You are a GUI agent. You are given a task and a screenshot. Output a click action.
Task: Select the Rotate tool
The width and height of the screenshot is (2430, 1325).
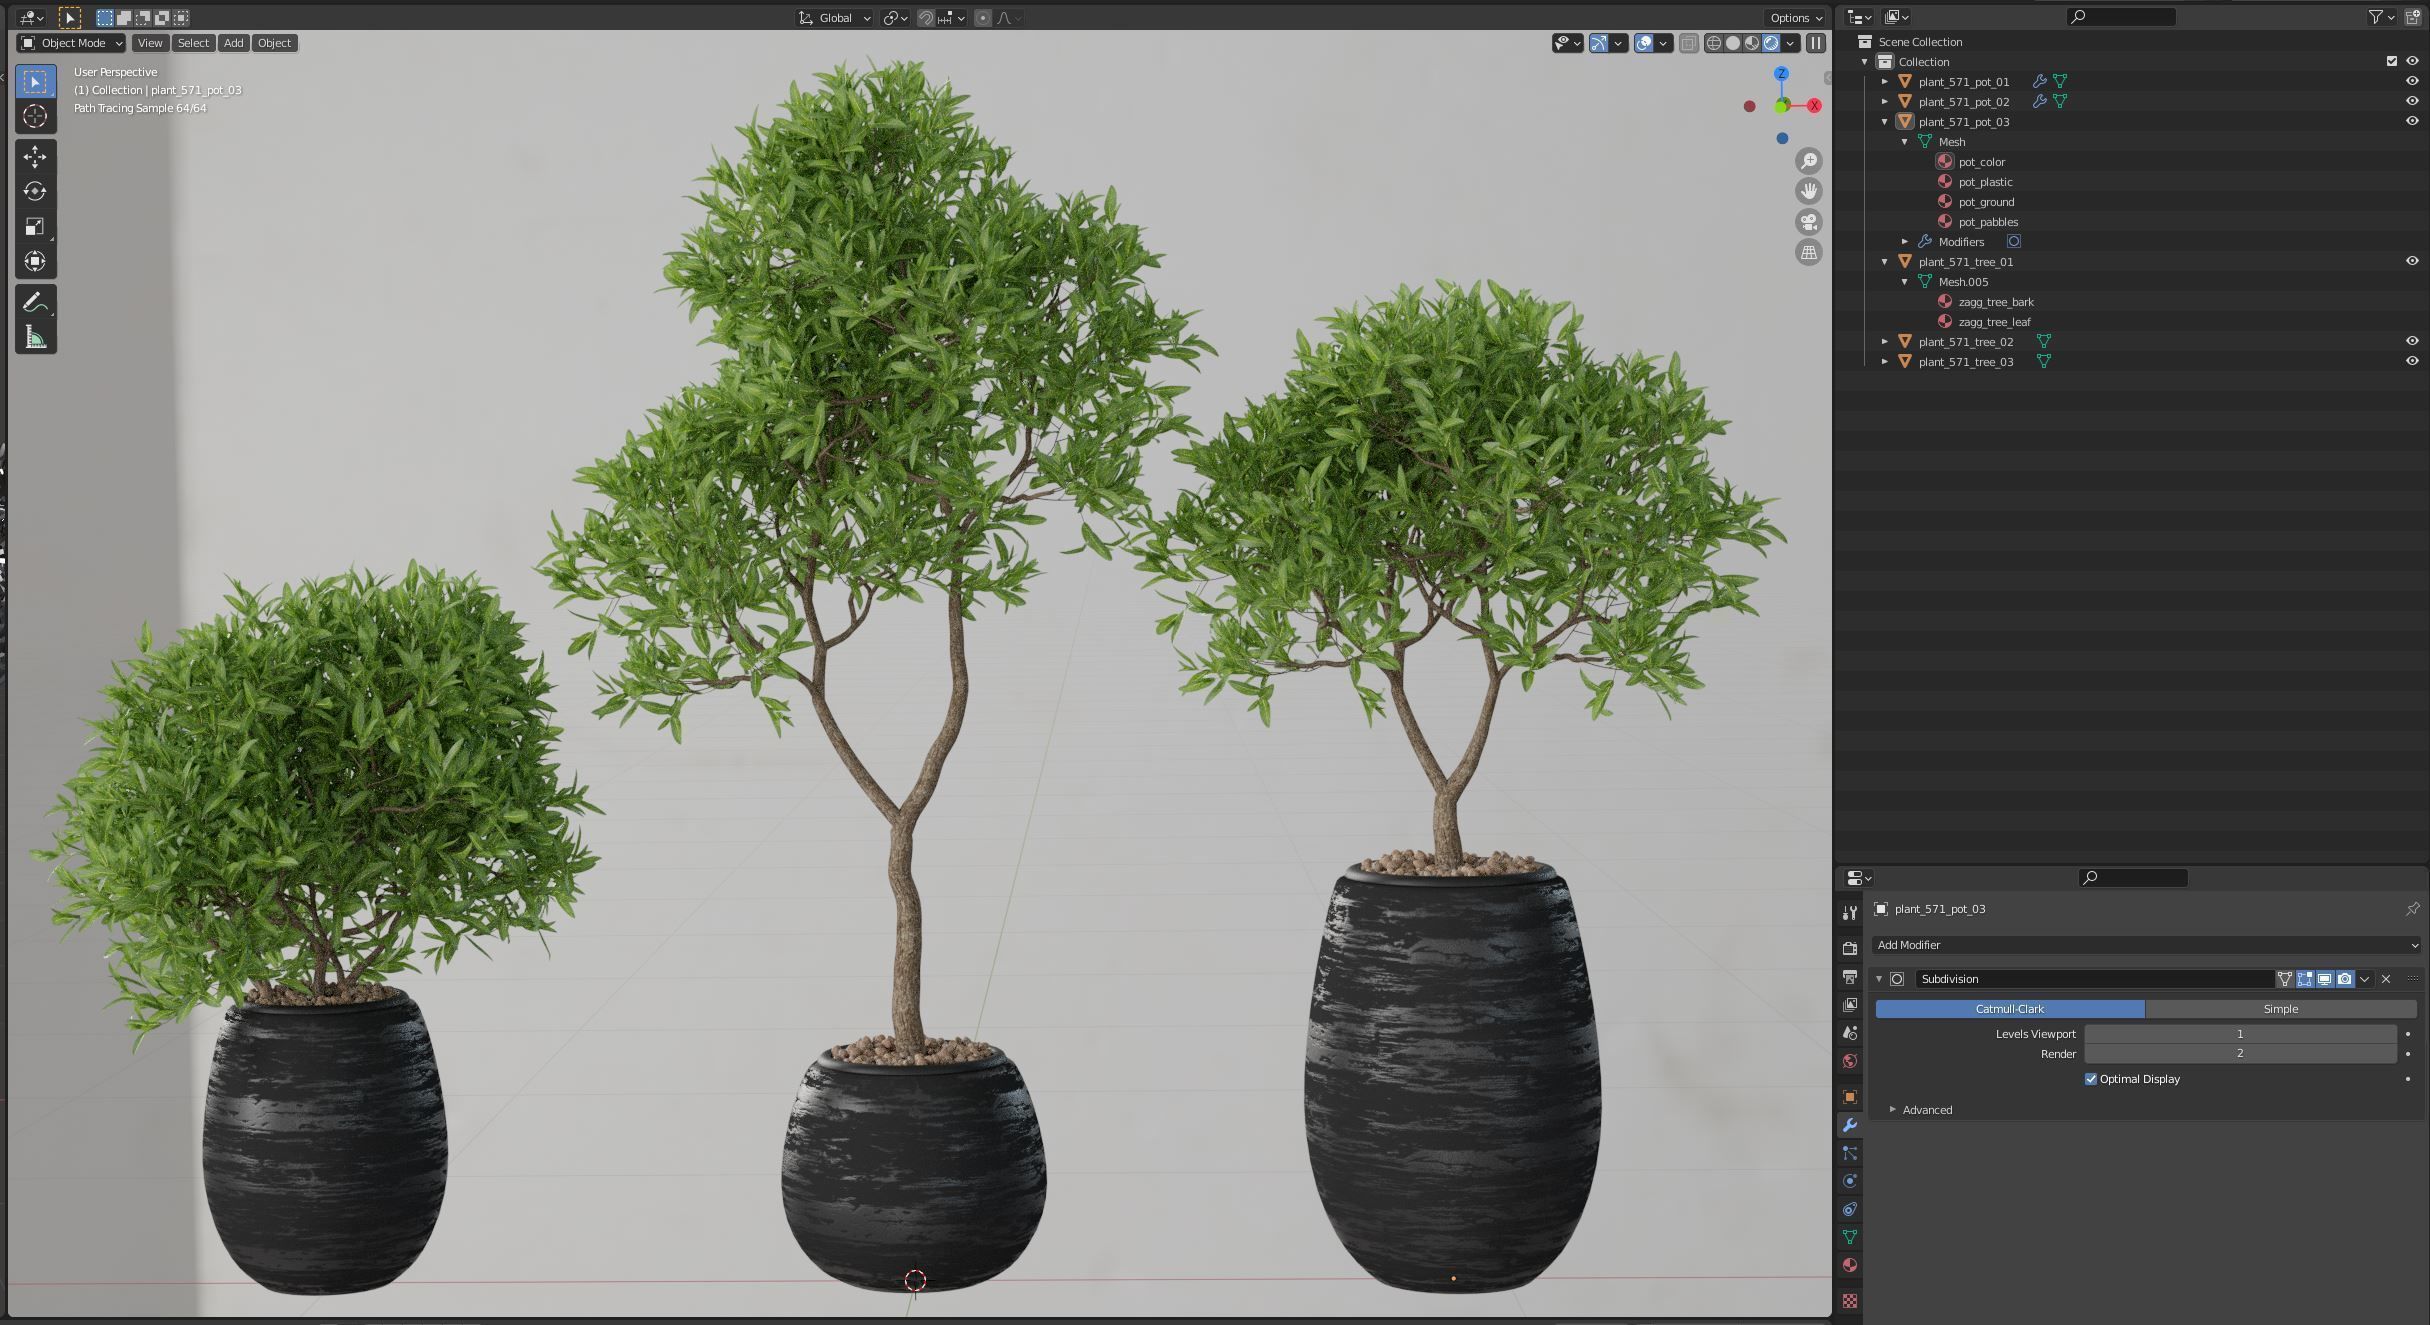coord(35,192)
